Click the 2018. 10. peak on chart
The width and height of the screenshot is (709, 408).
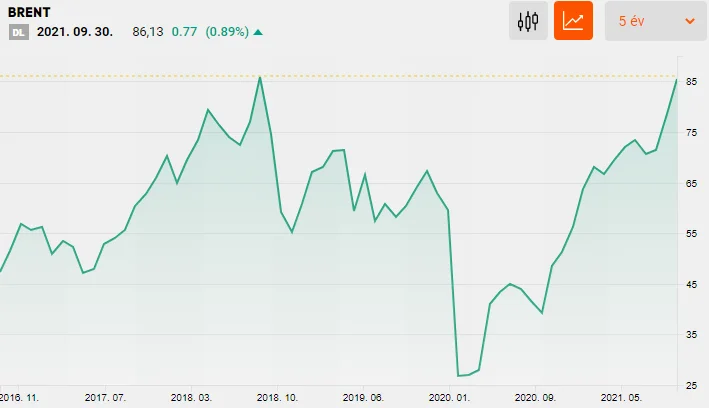coord(260,77)
